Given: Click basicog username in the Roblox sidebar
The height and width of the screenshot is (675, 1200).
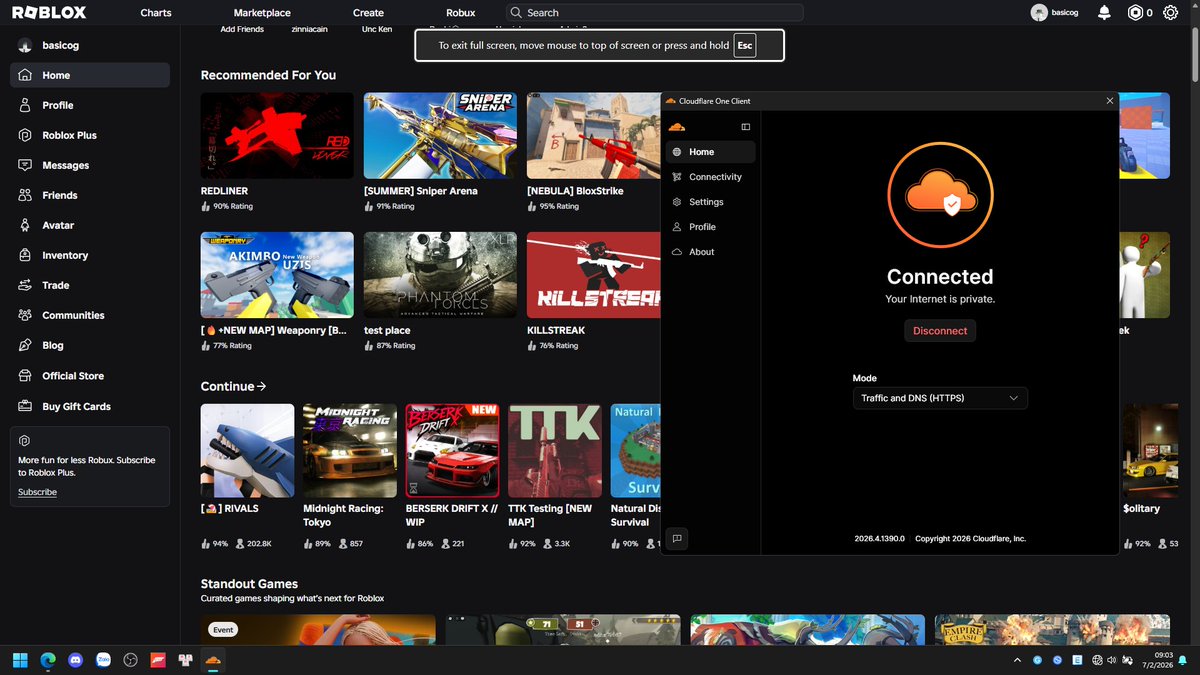Looking at the screenshot, I should pyautogui.click(x=62, y=46).
